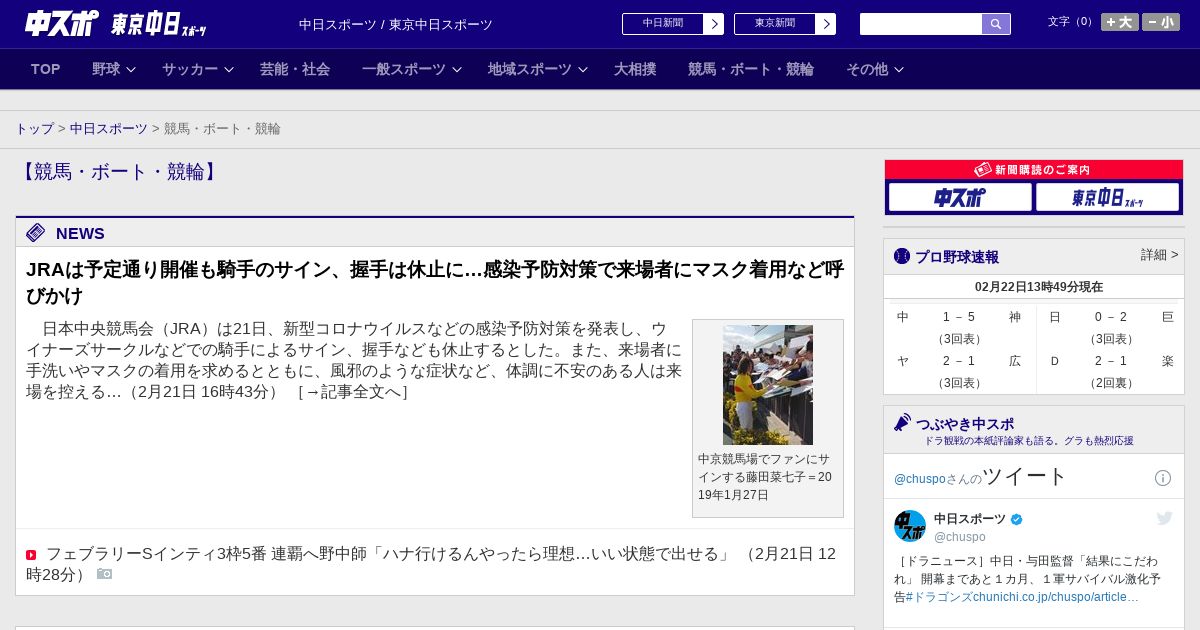This screenshot has height=630, width=1200.
Task: Open the 芸能・社会 menu item
Action: (295, 69)
